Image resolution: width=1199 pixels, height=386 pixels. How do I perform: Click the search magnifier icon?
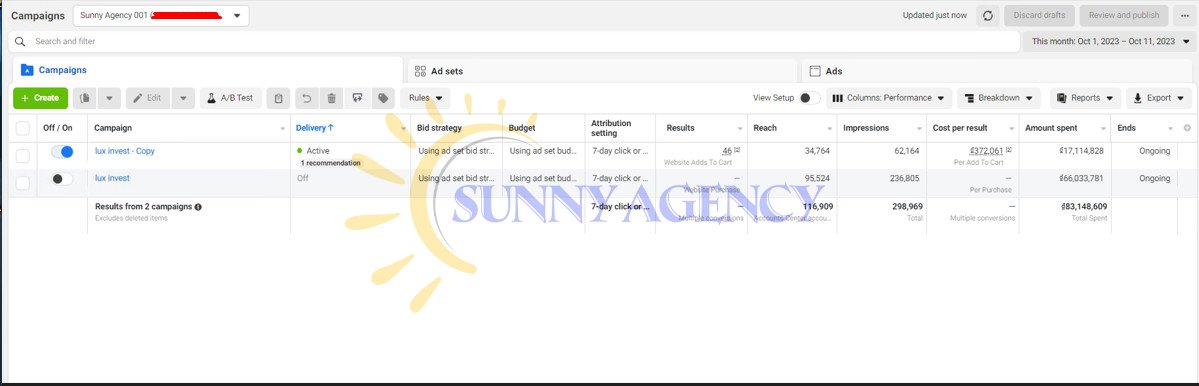[x=21, y=41]
